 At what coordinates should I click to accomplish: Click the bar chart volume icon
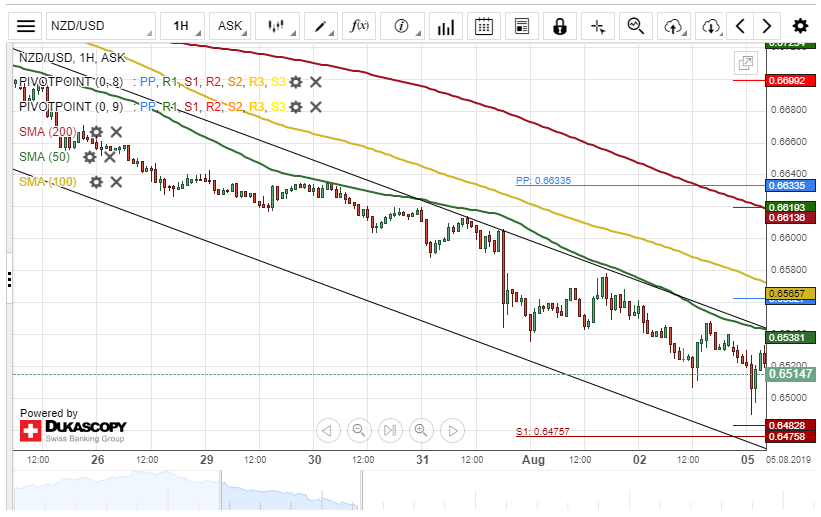[x=446, y=26]
